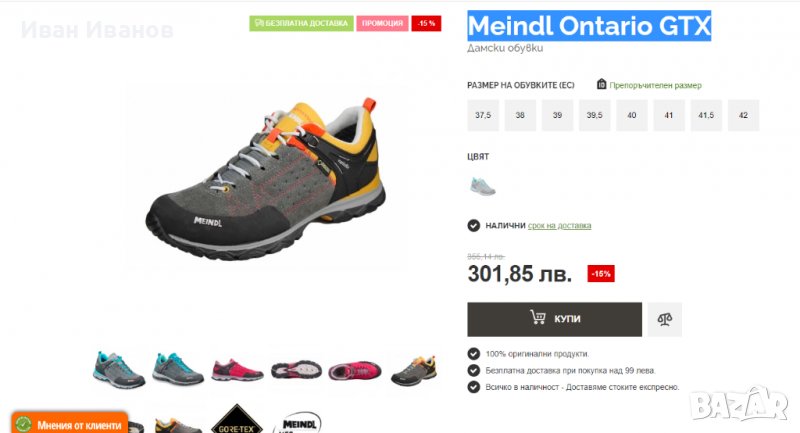Image resolution: width=800 pixels, height=433 pixels.
Task: Select shoe size 42
Action: pyautogui.click(x=743, y=115)
